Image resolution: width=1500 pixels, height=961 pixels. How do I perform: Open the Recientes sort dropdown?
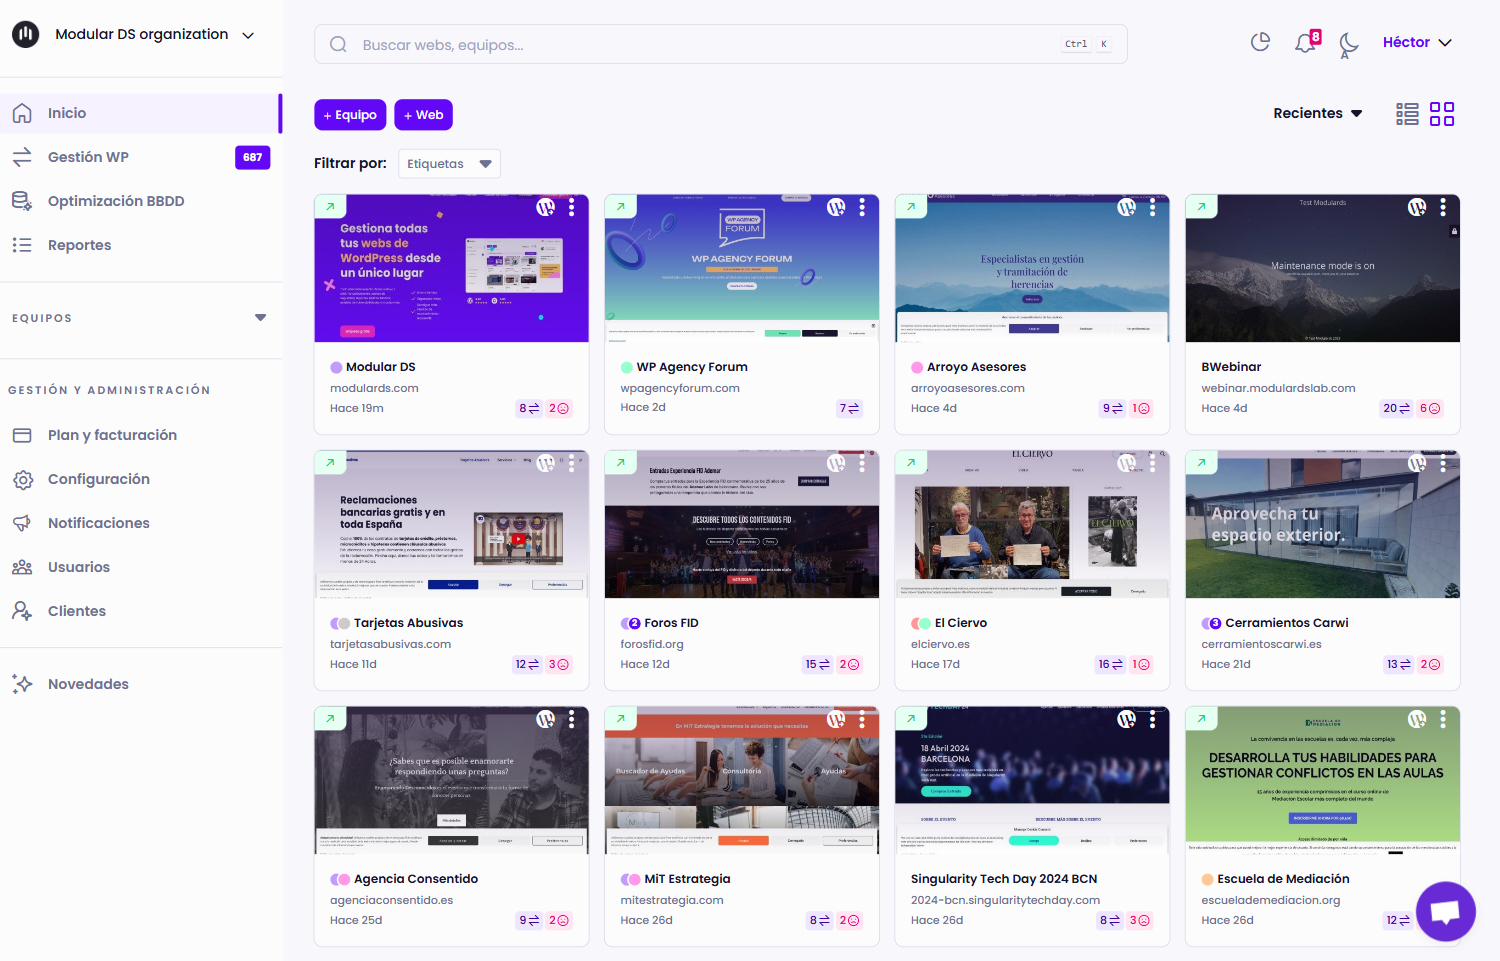tap(1317, 114)
